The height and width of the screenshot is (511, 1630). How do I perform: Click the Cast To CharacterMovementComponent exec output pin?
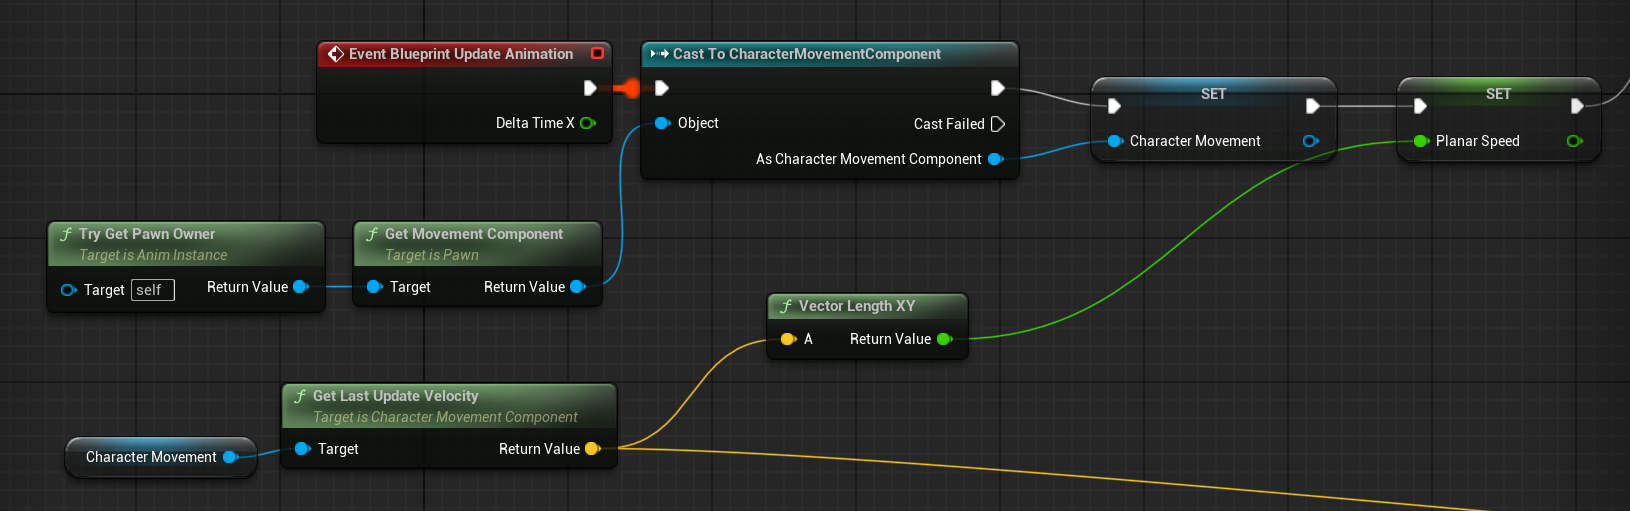pyautogui.click(x=997, y=88)
